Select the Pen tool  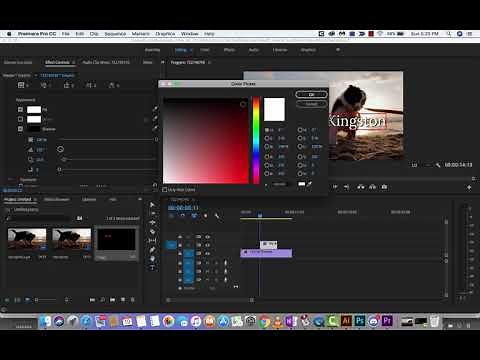coord(153,249)
